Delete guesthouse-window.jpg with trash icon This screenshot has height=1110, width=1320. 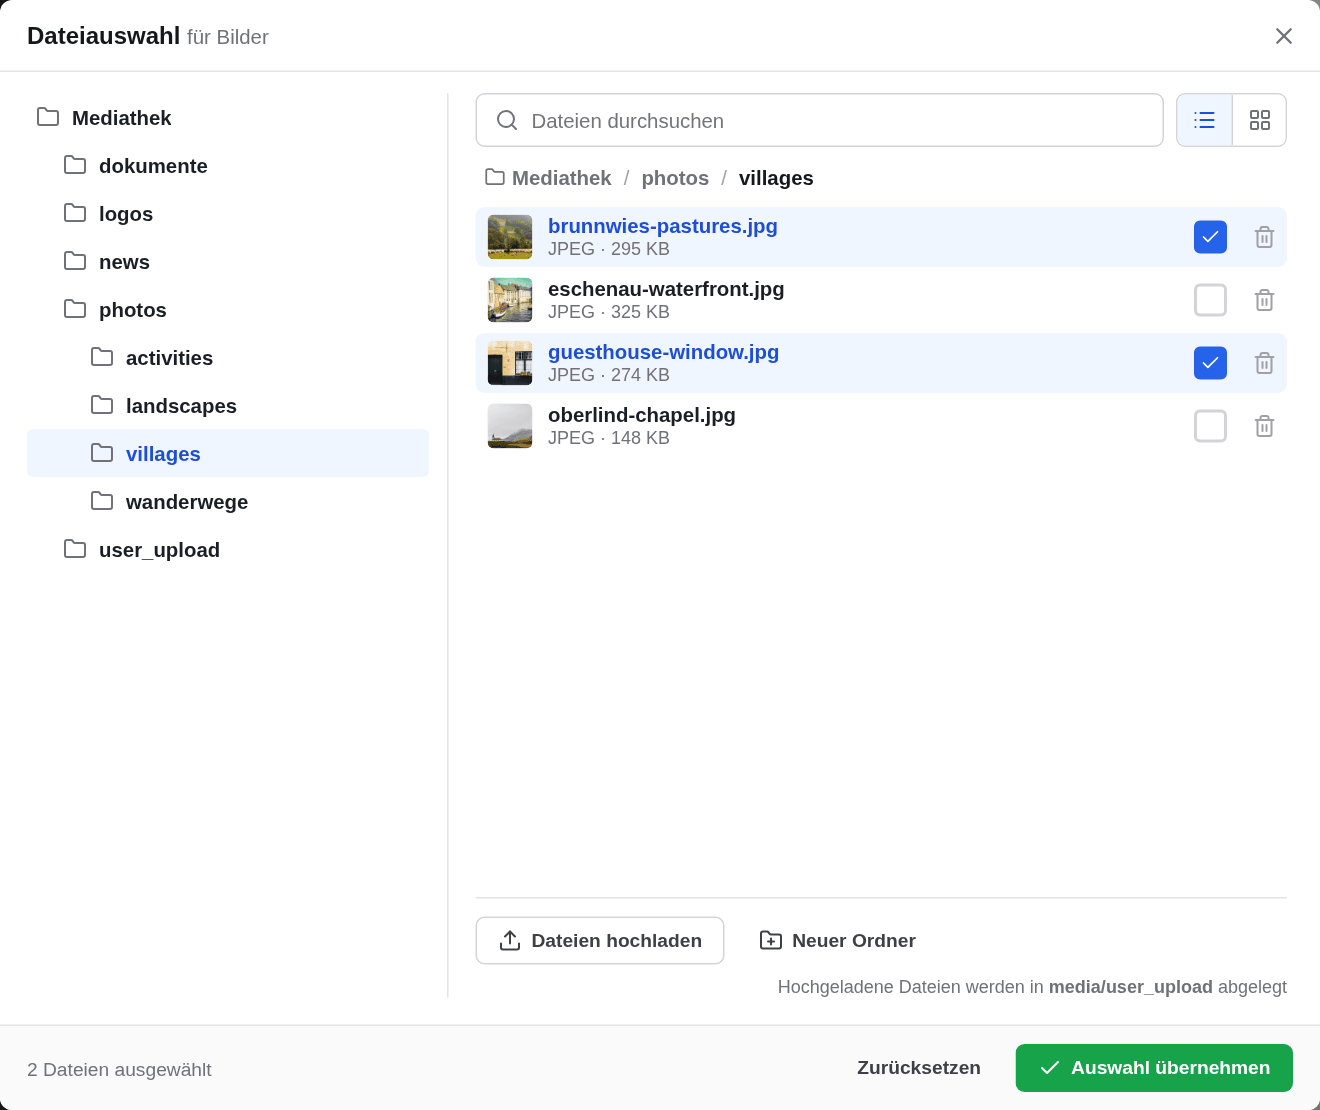point(1264,363)
